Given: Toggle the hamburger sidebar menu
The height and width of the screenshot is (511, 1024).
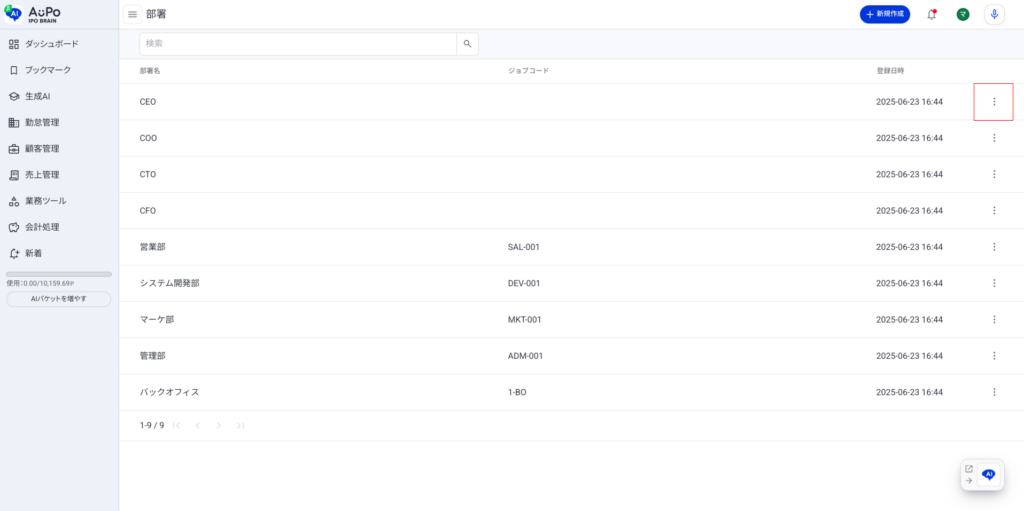Looking at the screenshot, I should (x=132, y=14).
